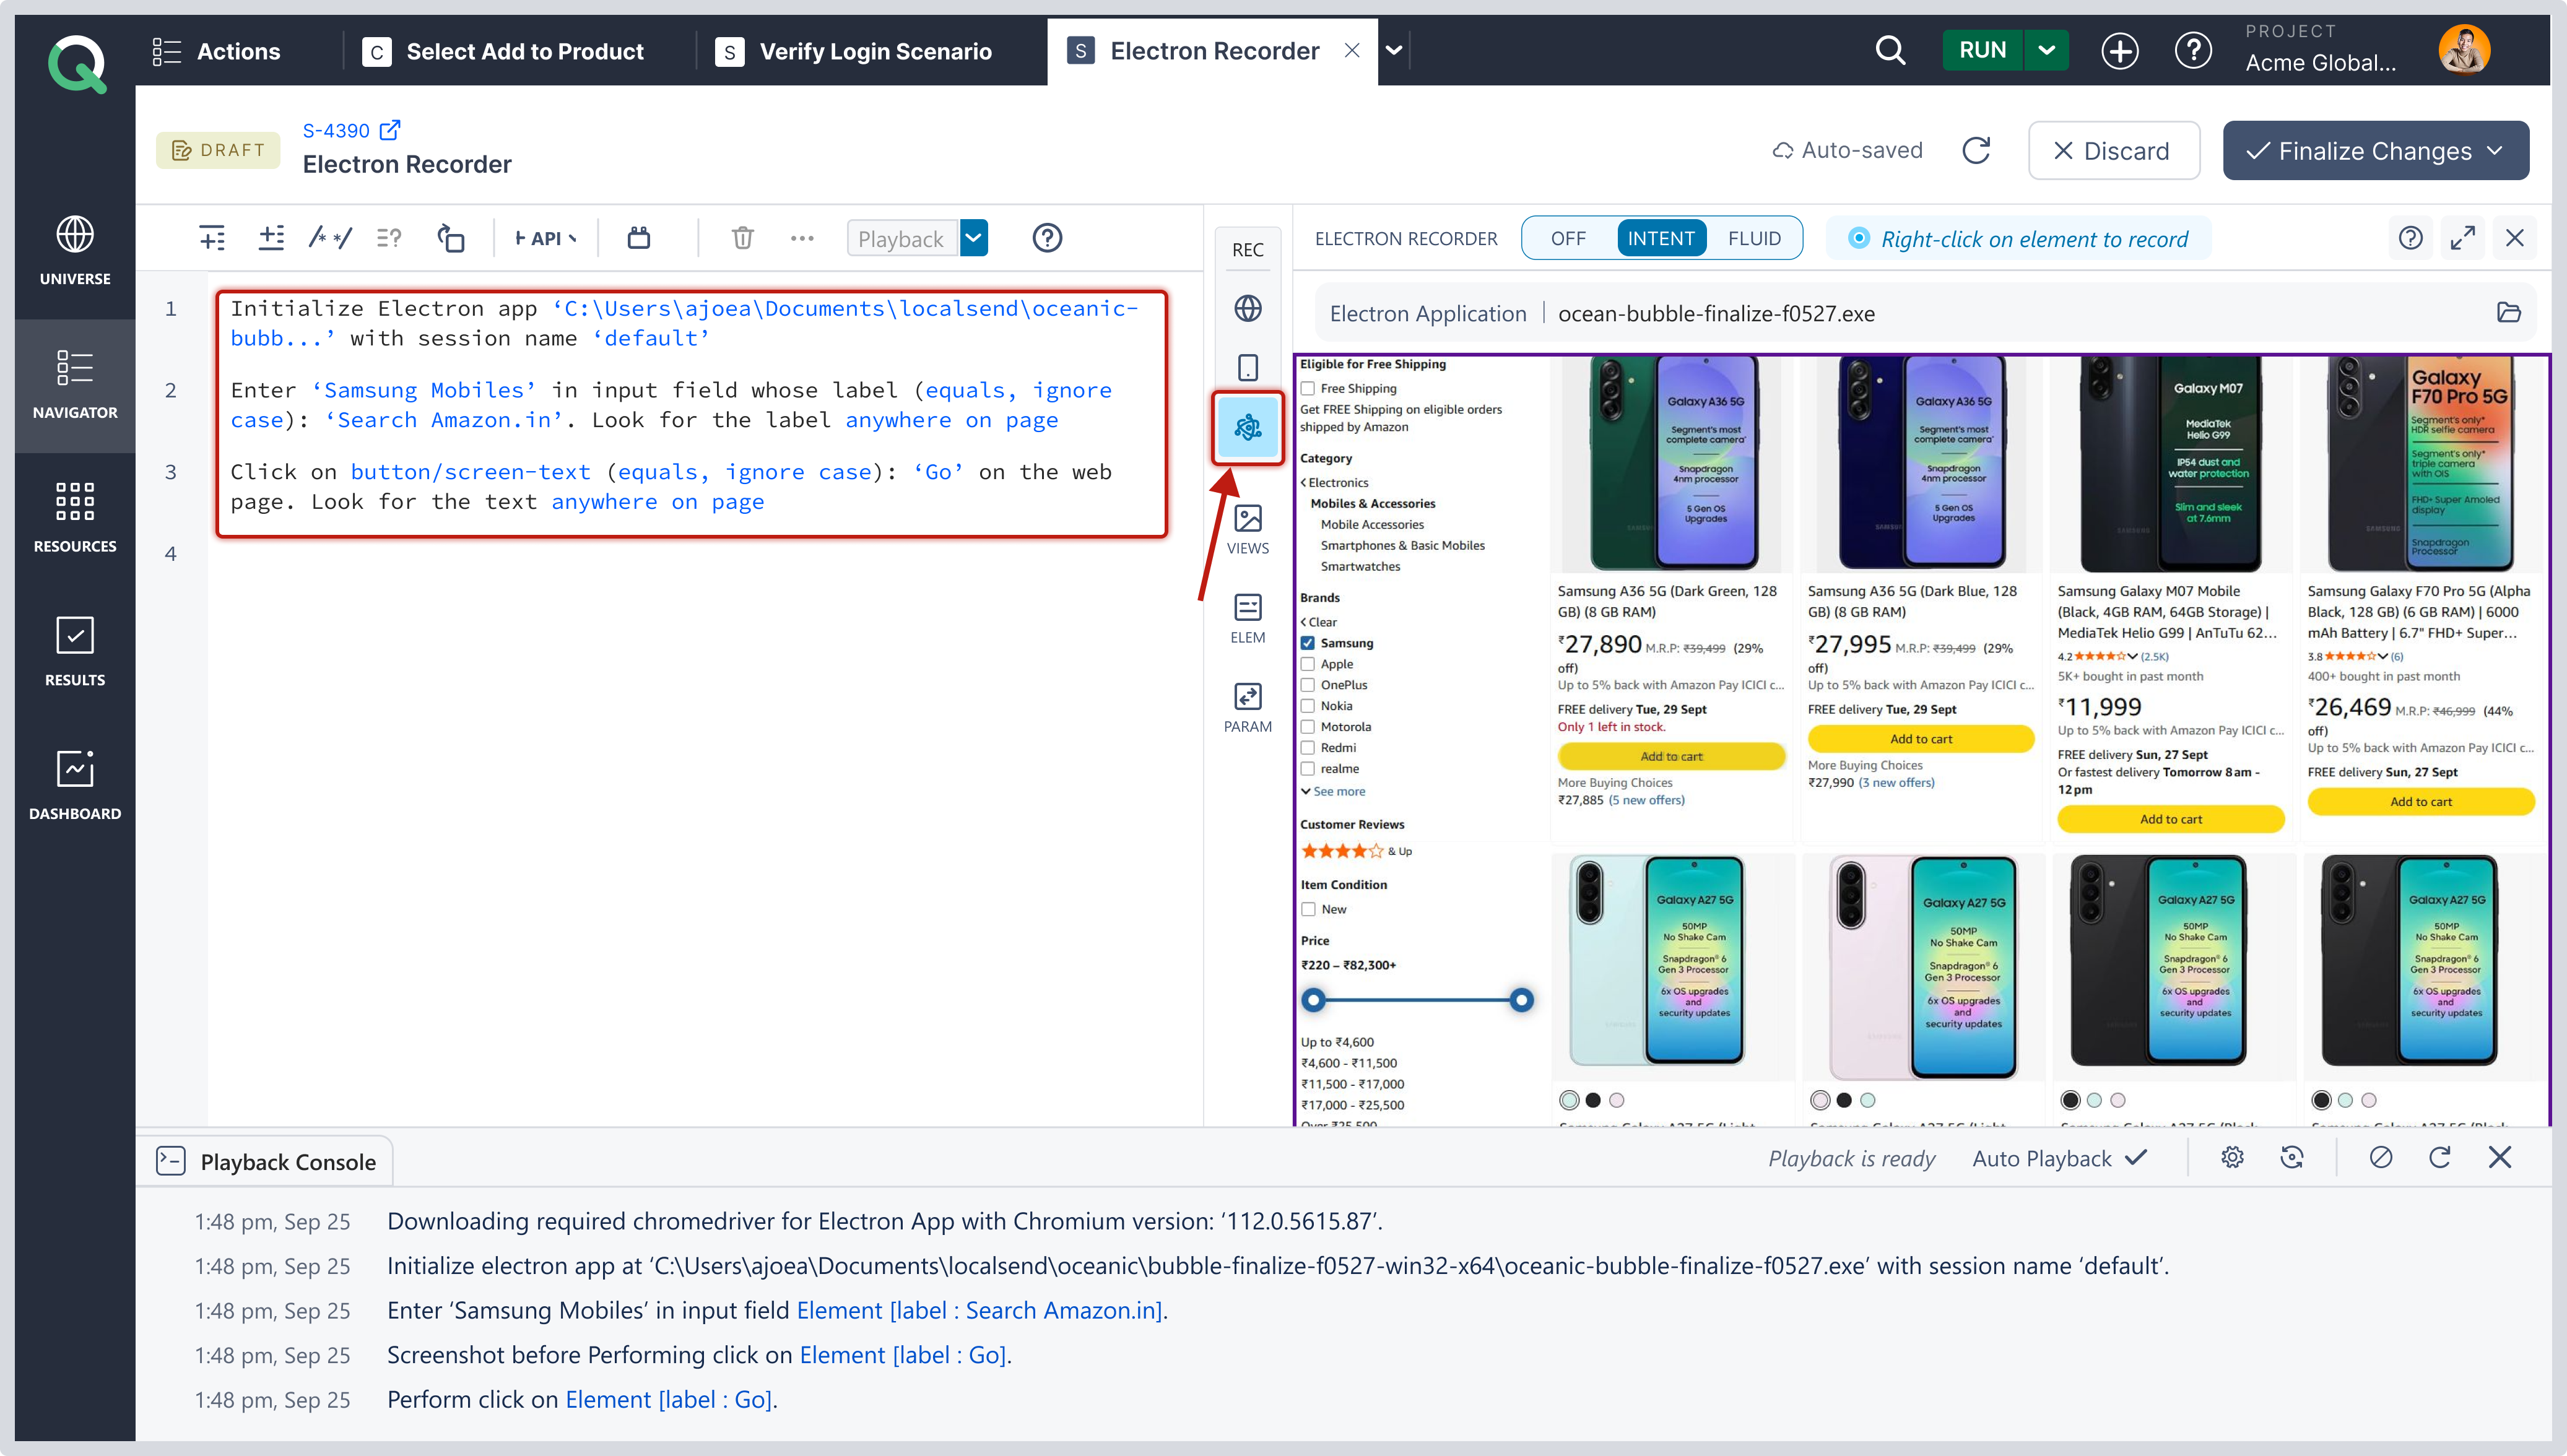This screenshot has width=2567, height=1456.
Task: Open the Universe section in sidebar
Action: tap(75, 251)
